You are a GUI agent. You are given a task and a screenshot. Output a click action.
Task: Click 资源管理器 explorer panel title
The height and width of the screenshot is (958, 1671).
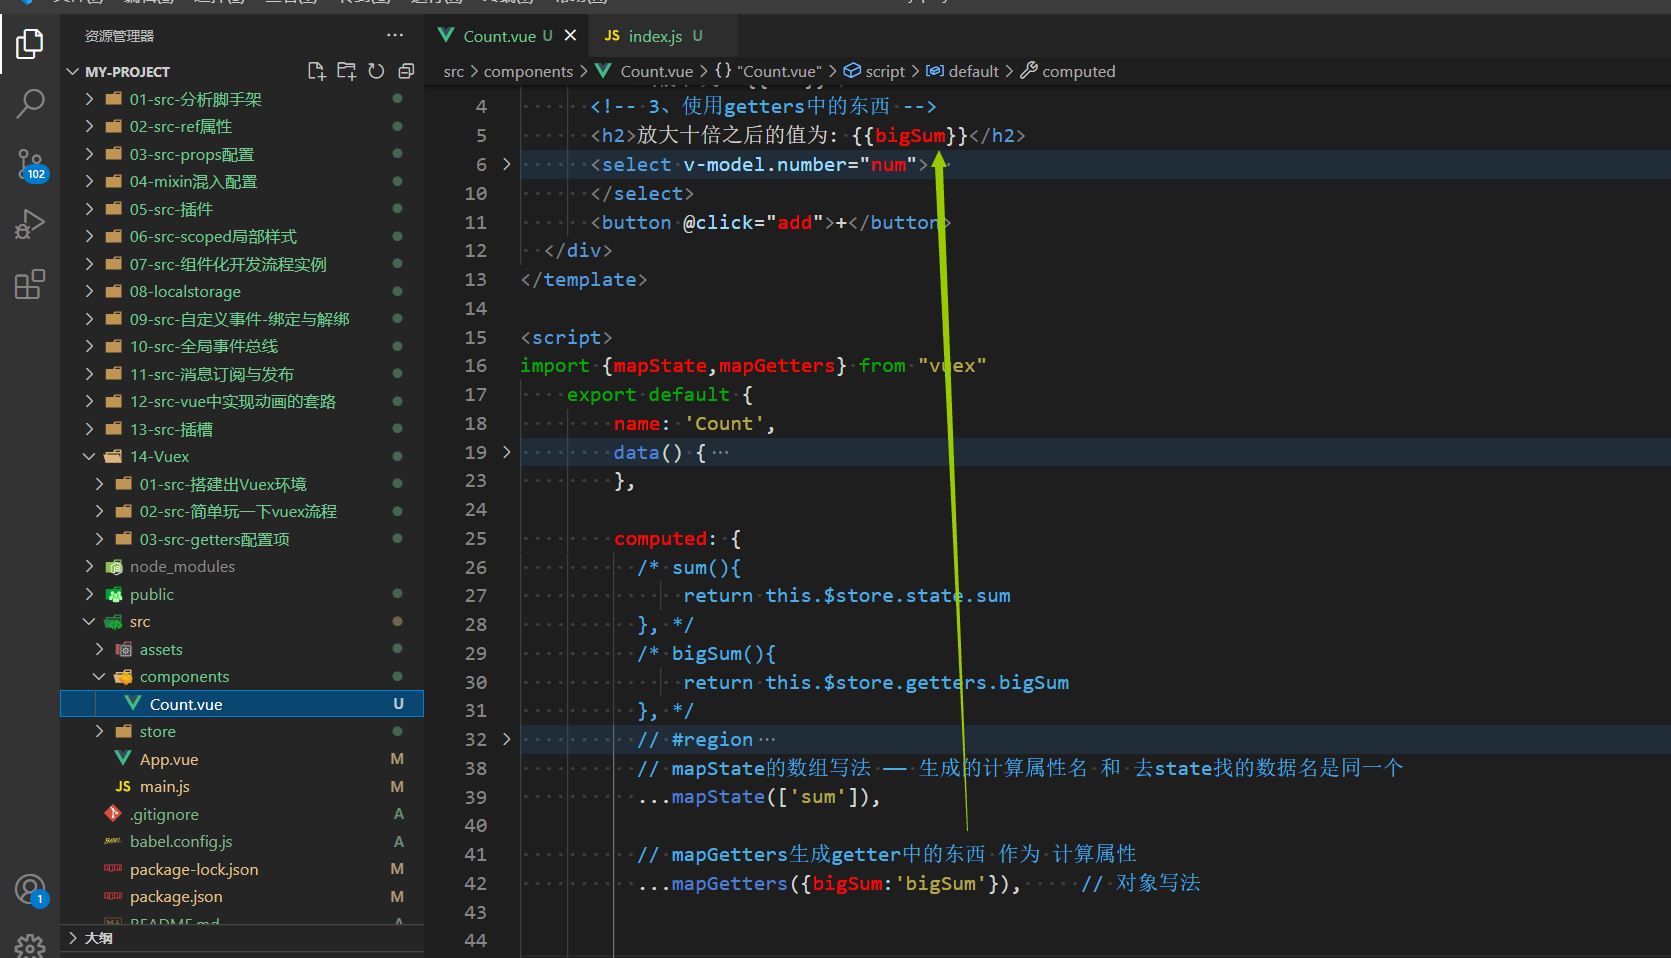119,36
